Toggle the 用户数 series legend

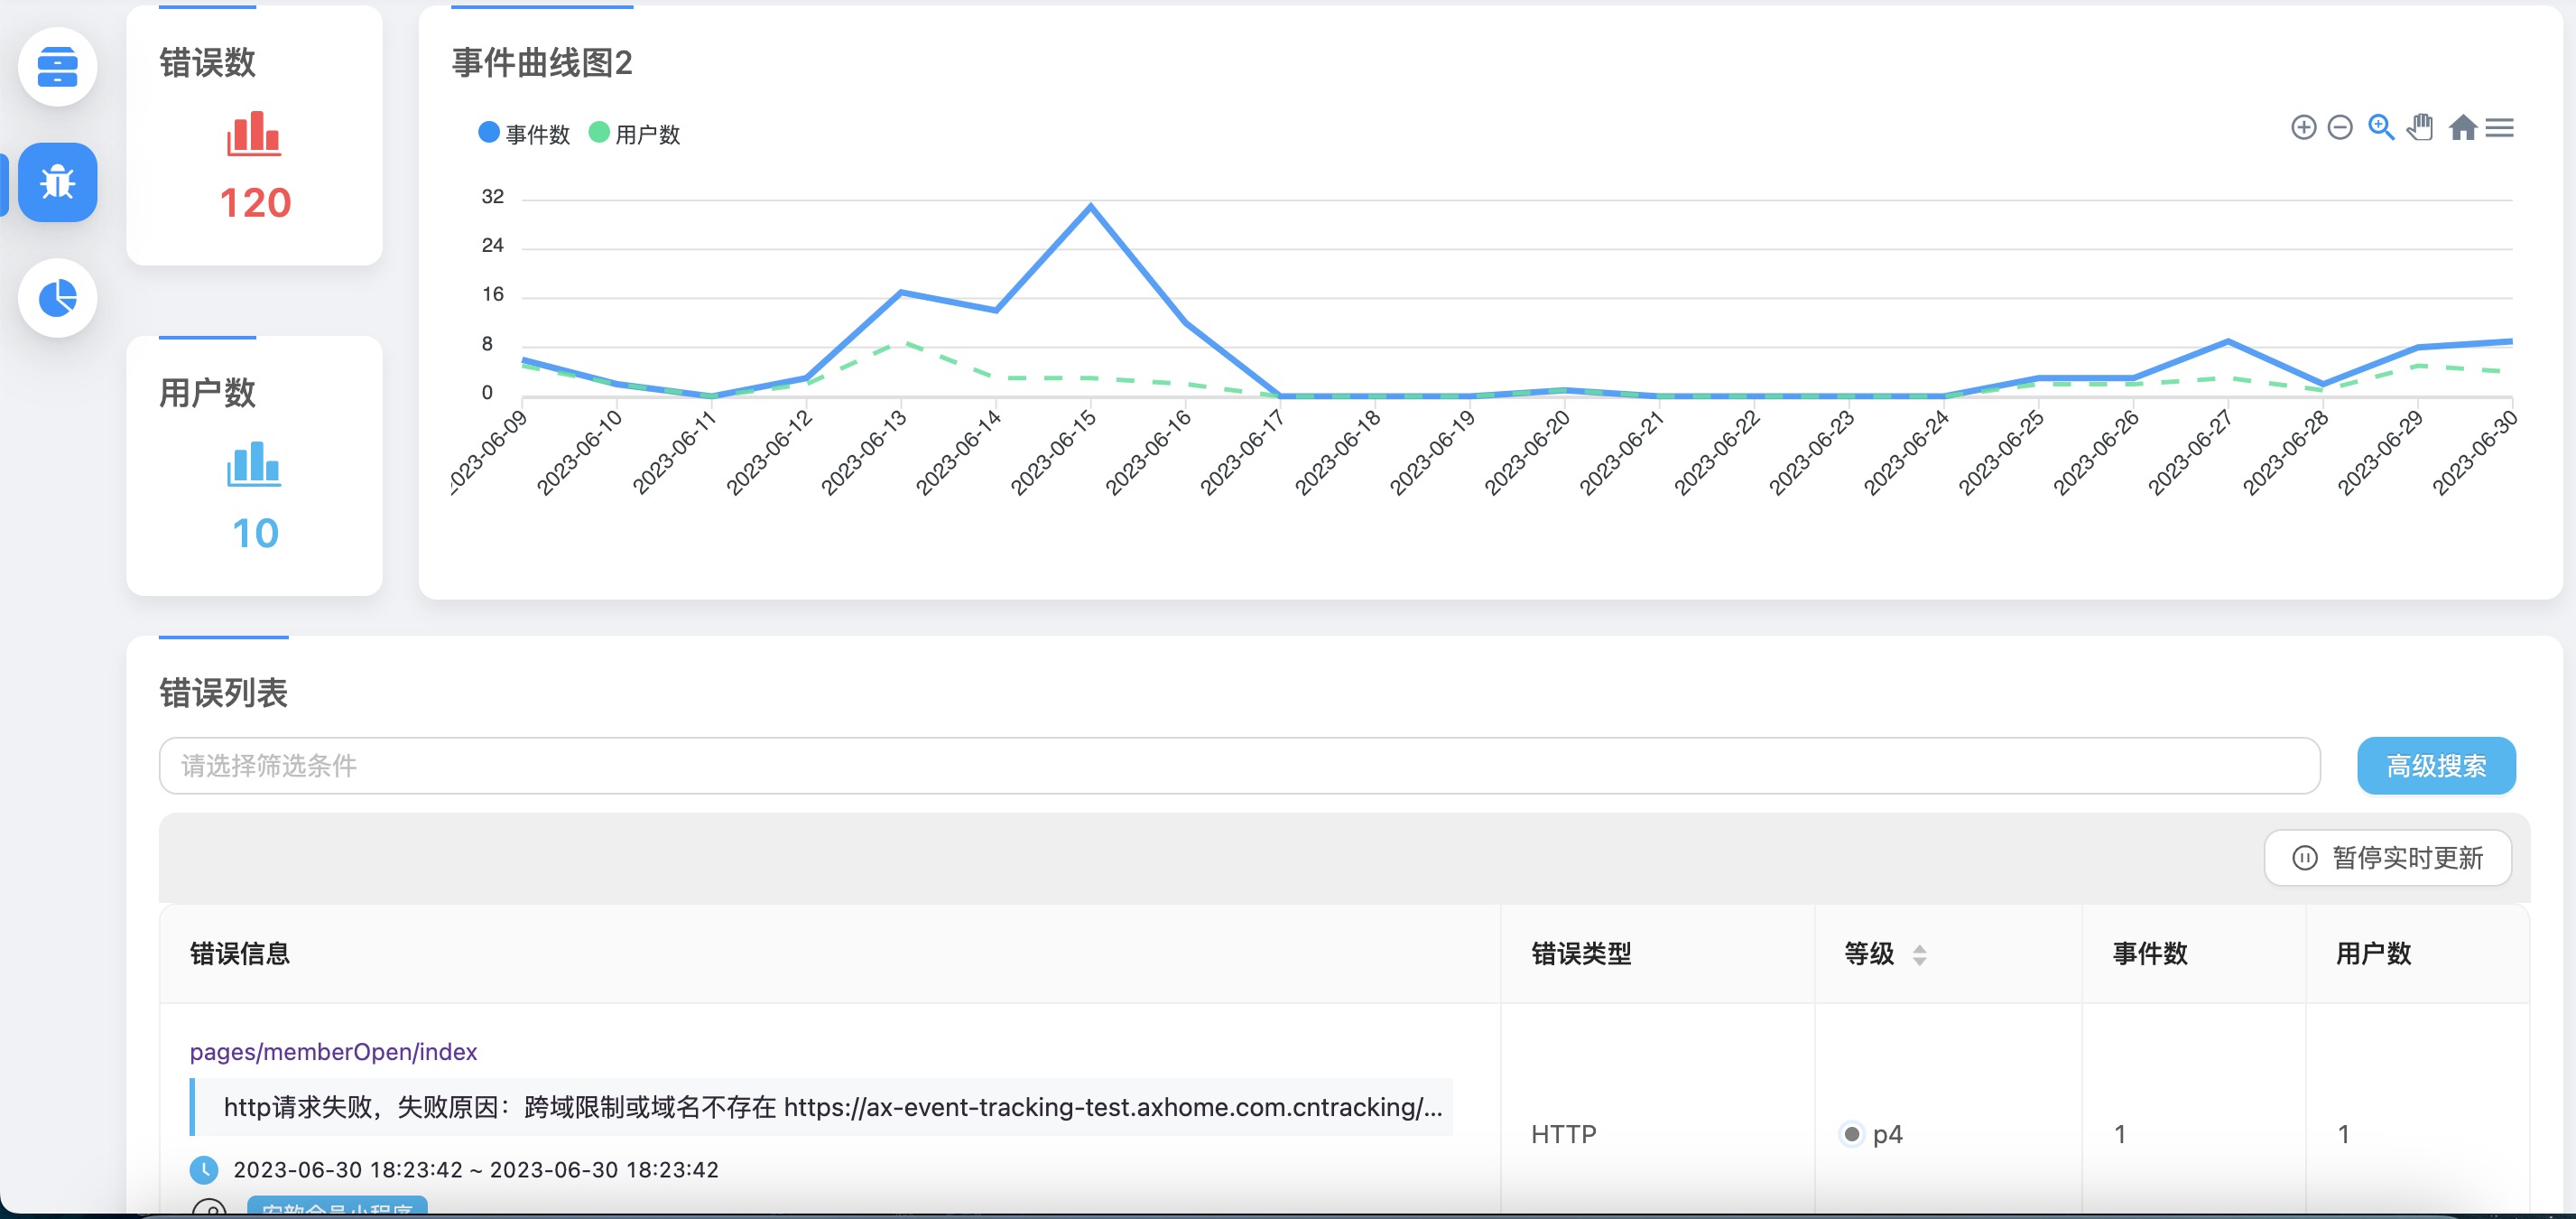pos(634,134)
